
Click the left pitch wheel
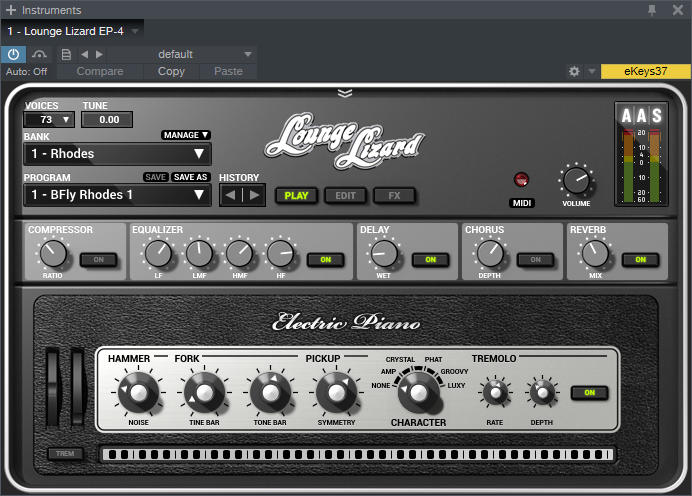[x=53, y=387]
